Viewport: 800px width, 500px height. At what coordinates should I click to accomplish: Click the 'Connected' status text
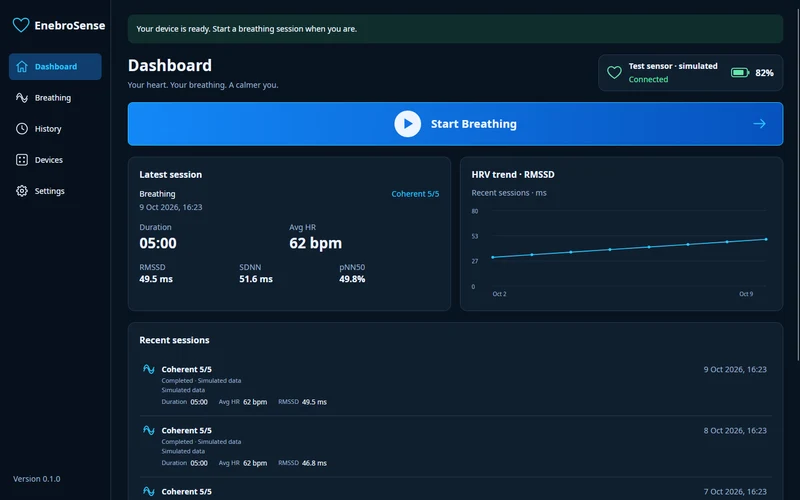pyautogui.click(x=648, y=80)
